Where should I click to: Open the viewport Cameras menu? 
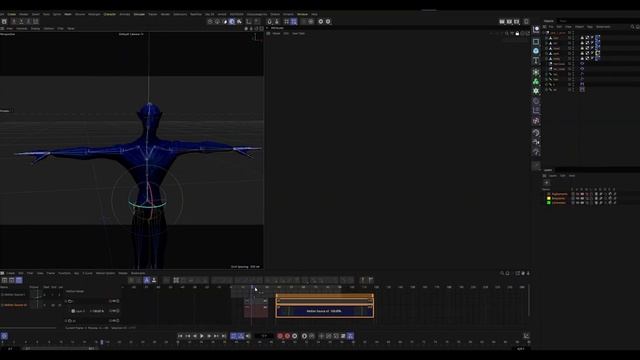pyautogui.click(x=22, y=29)
